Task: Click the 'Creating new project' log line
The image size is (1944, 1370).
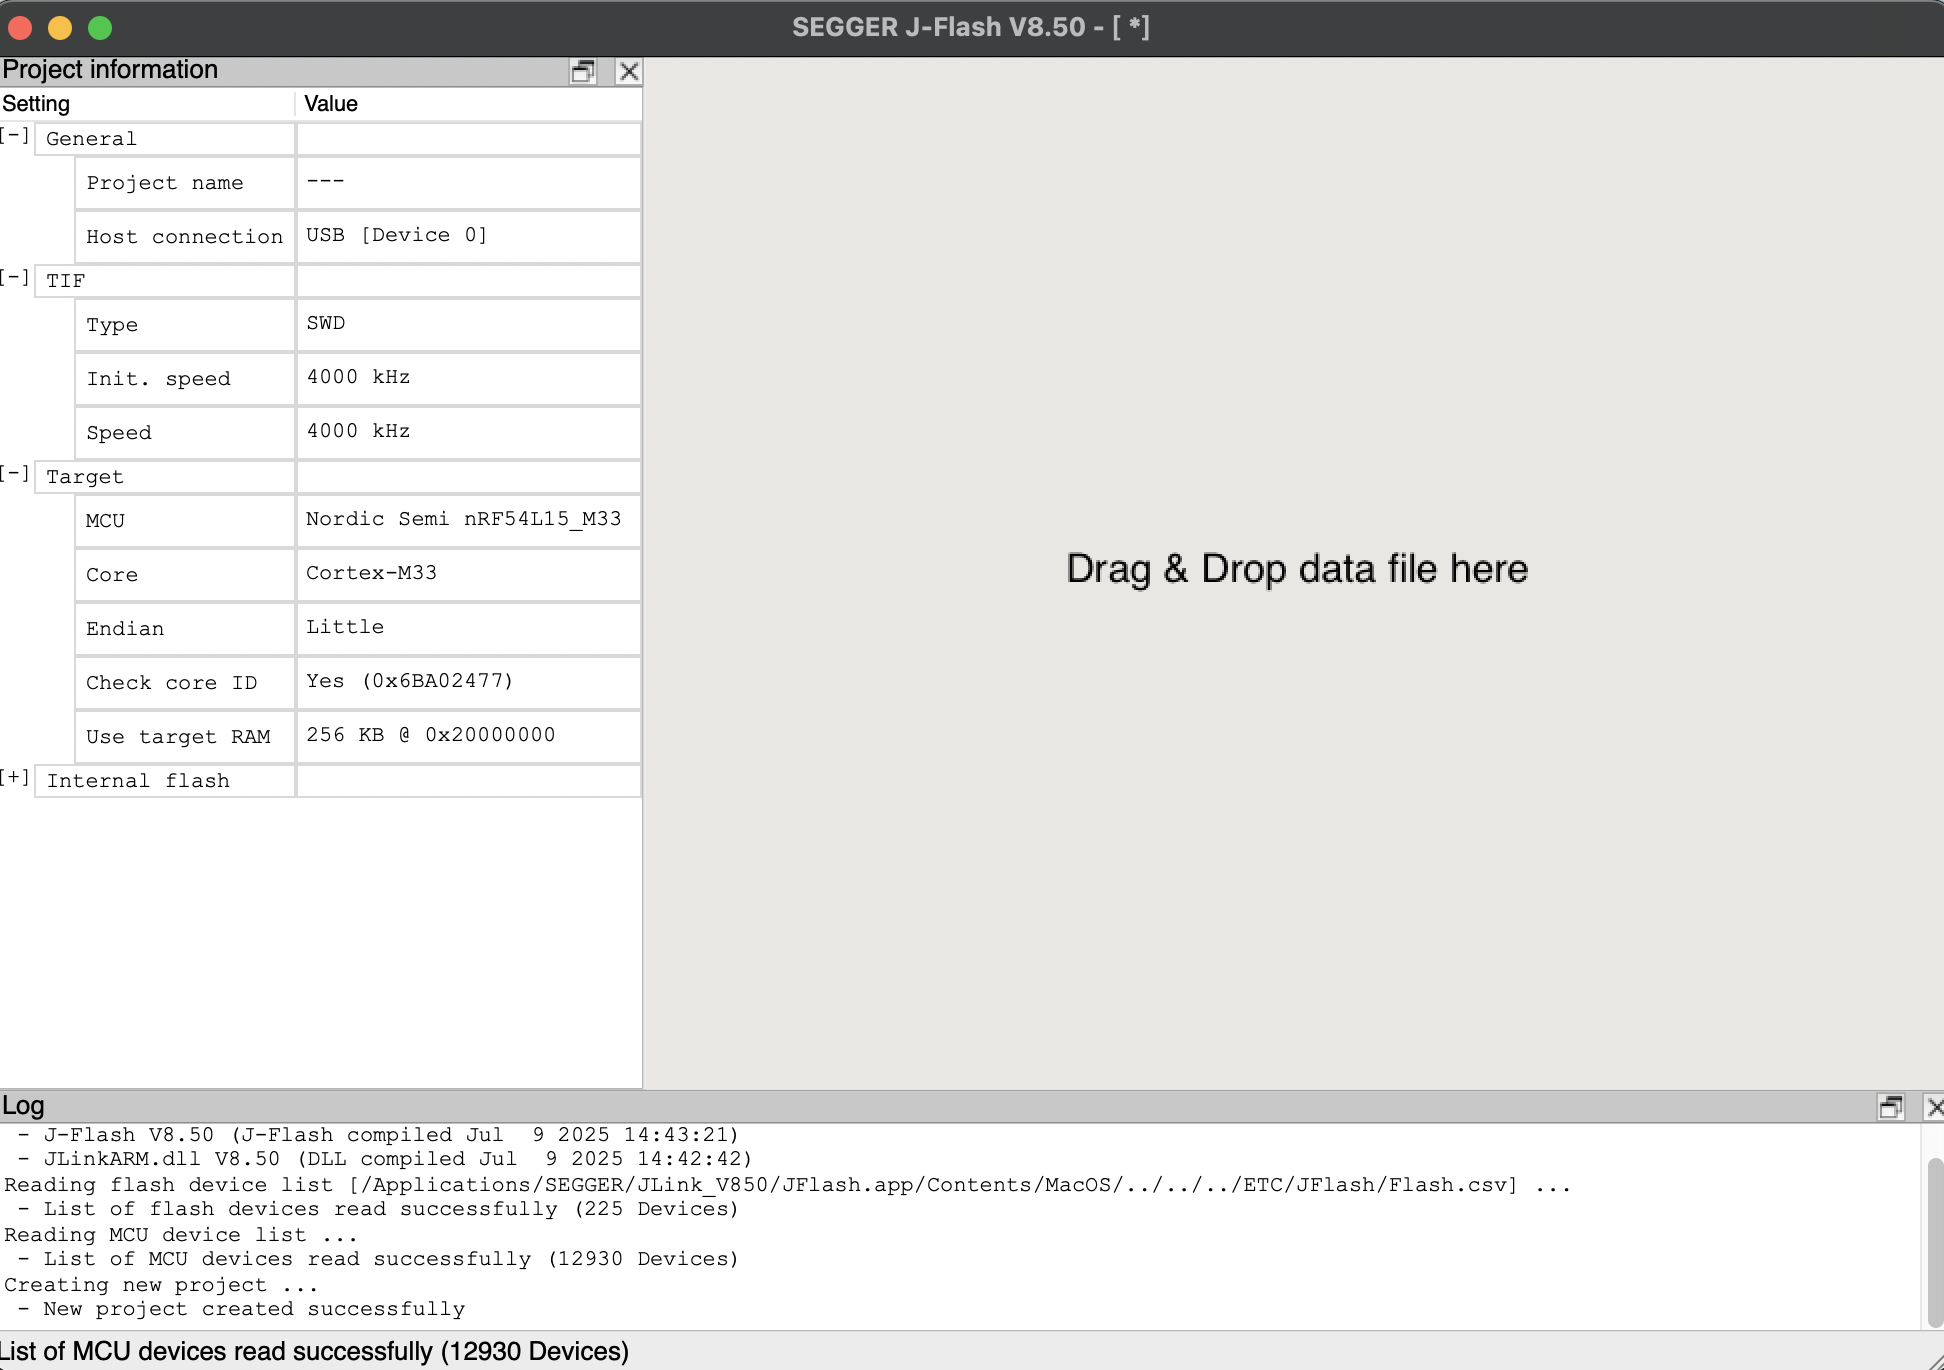Action: (x=161, y=1285)
